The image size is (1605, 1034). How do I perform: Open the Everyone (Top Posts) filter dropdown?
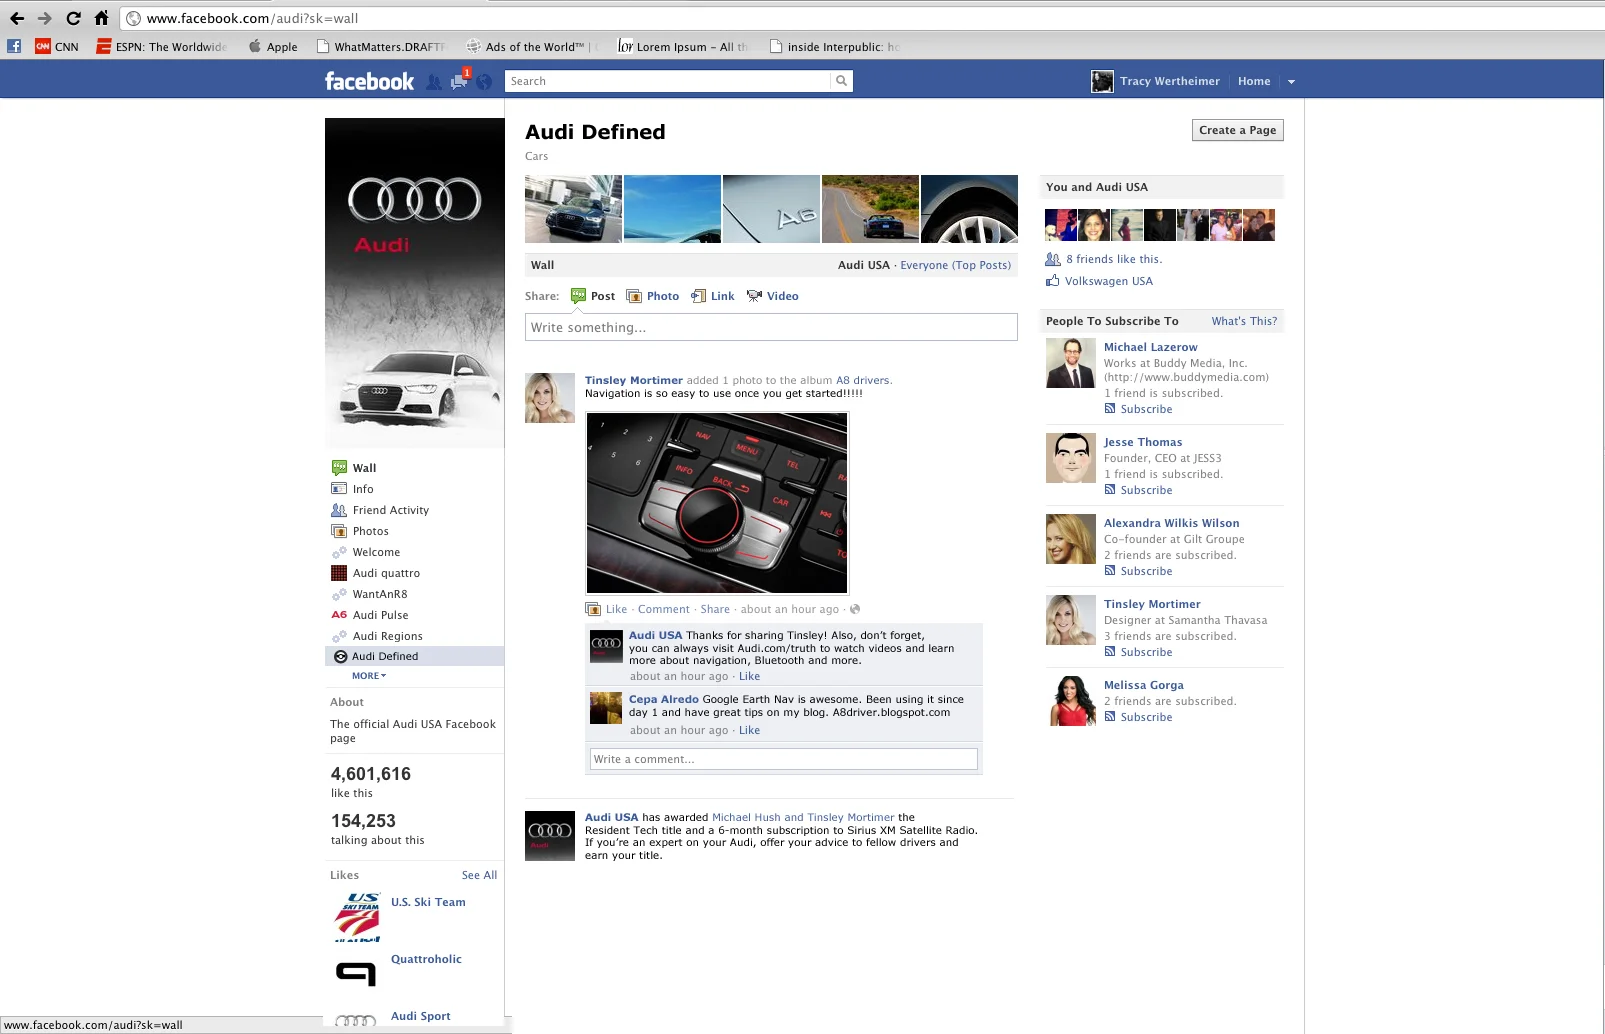956,265
